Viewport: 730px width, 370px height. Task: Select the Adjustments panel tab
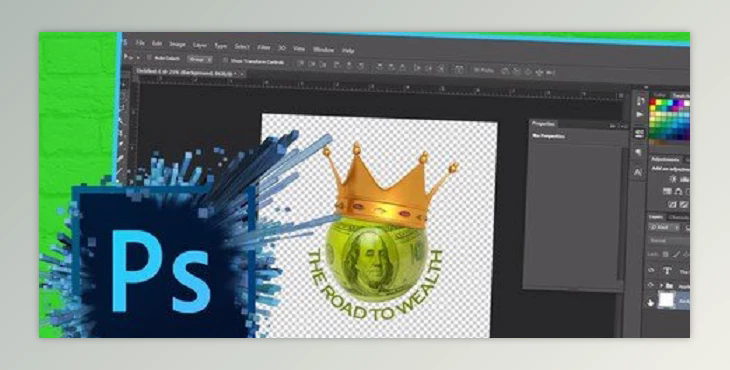pos(665,159)
